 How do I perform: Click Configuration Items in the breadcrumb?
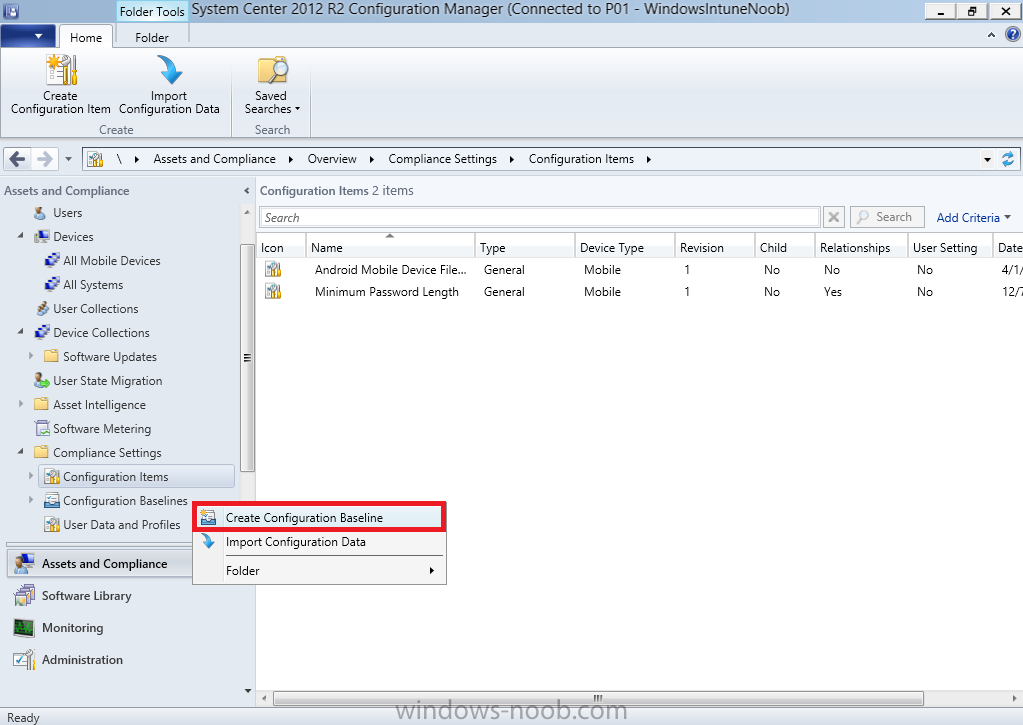click(581, 159)
